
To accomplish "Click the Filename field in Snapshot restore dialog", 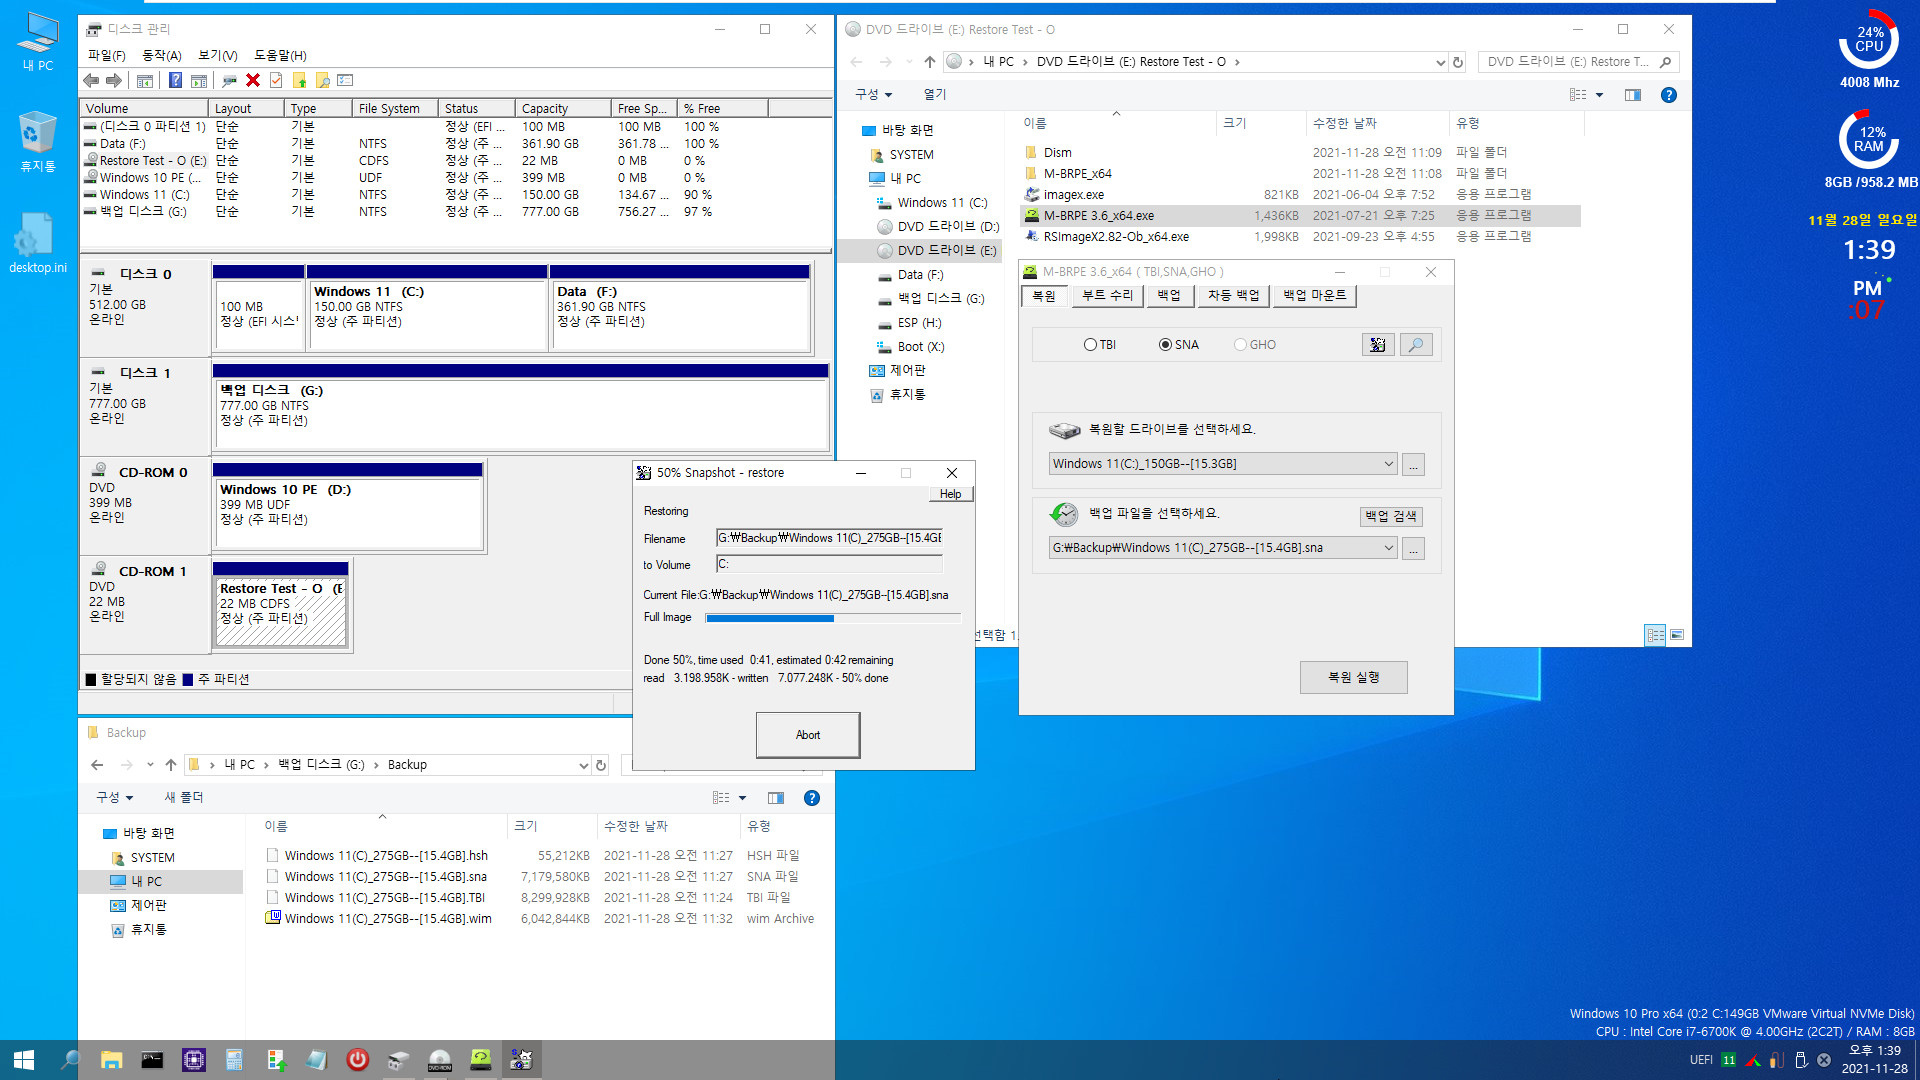I will pos(829,538).
